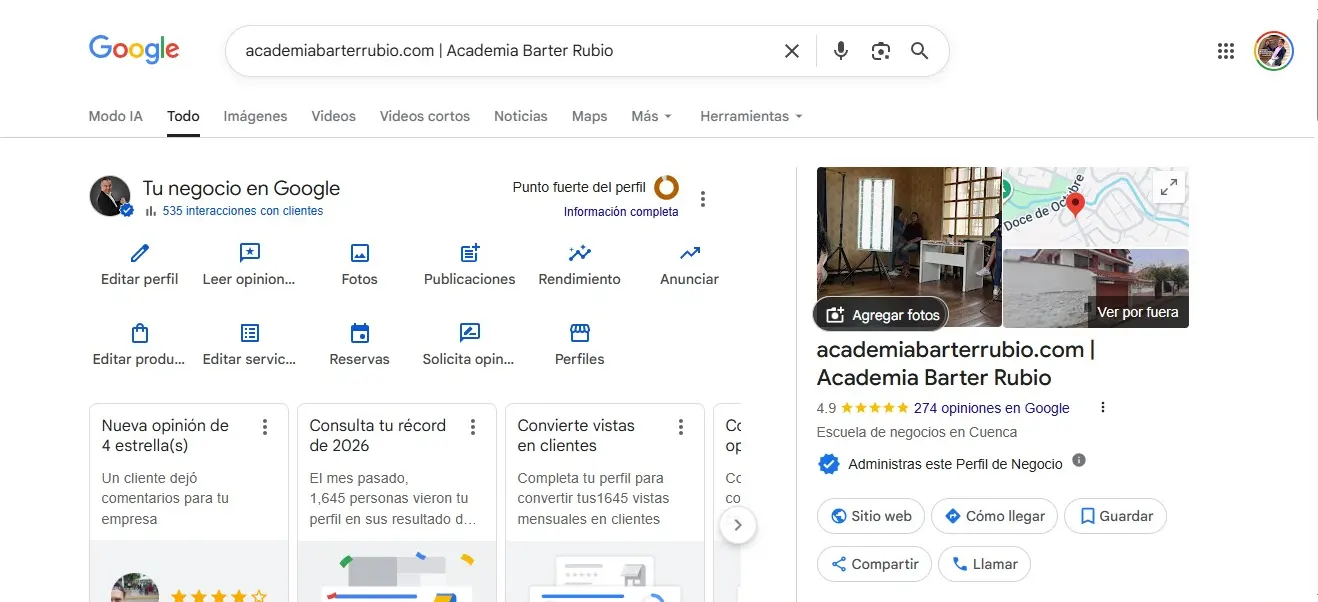Open the Consulta tu récord de 2026 card
Image resolution: width=1318 pixels, height=602 pixels.
tap(397, 503)
